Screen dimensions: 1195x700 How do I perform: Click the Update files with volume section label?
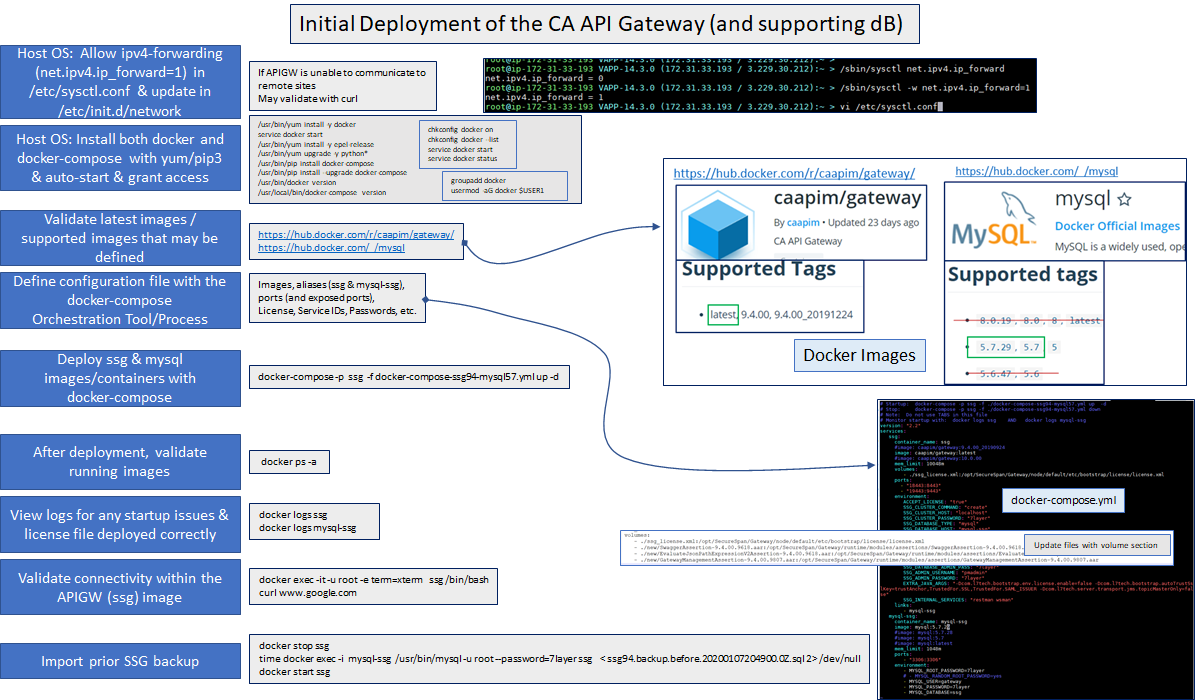click(1096, 545)
